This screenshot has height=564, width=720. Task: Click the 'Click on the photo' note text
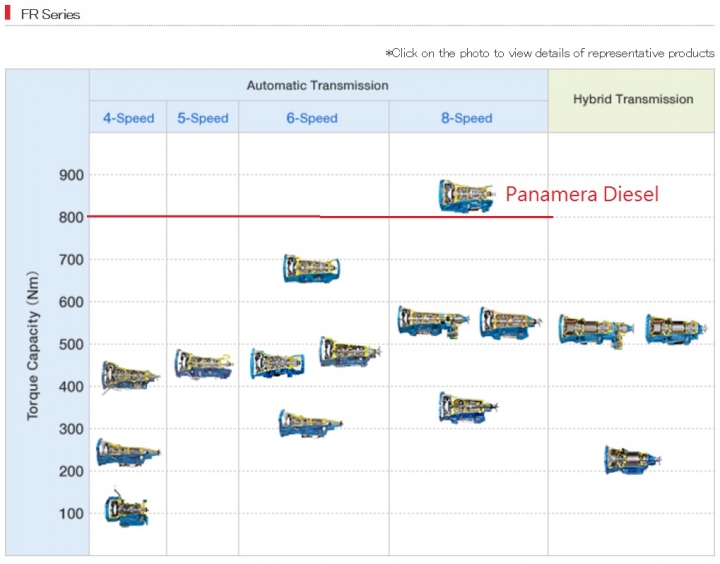pyautogui.click(x=550, y=53)
